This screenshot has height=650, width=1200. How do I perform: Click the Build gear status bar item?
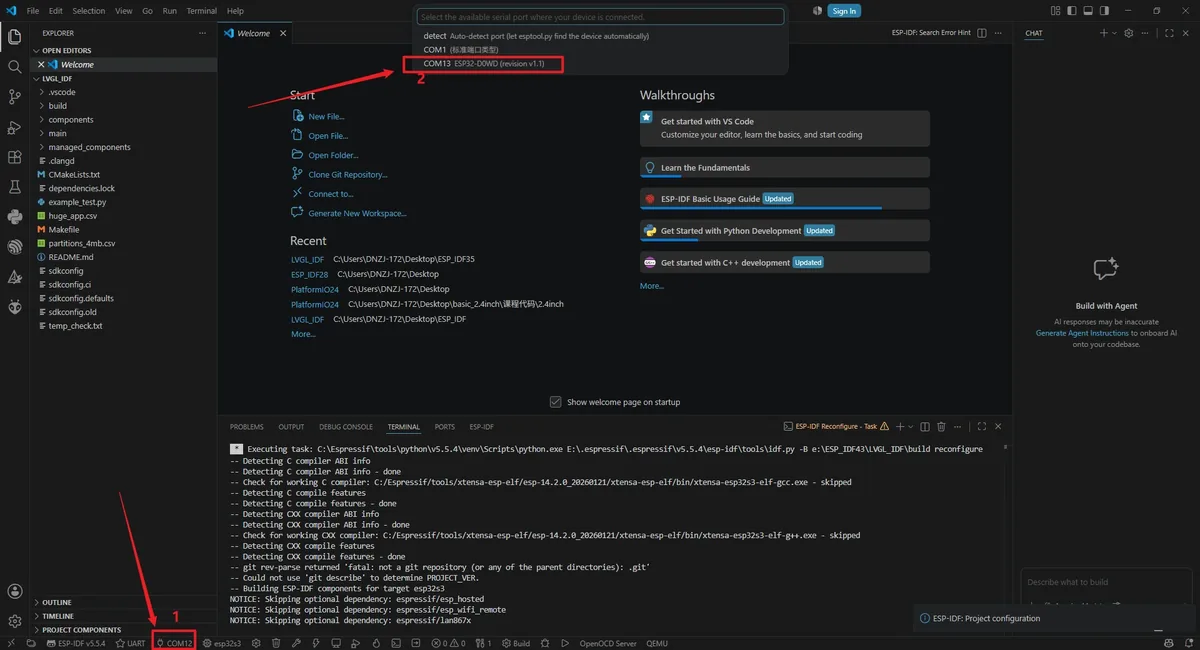[517, 643]
